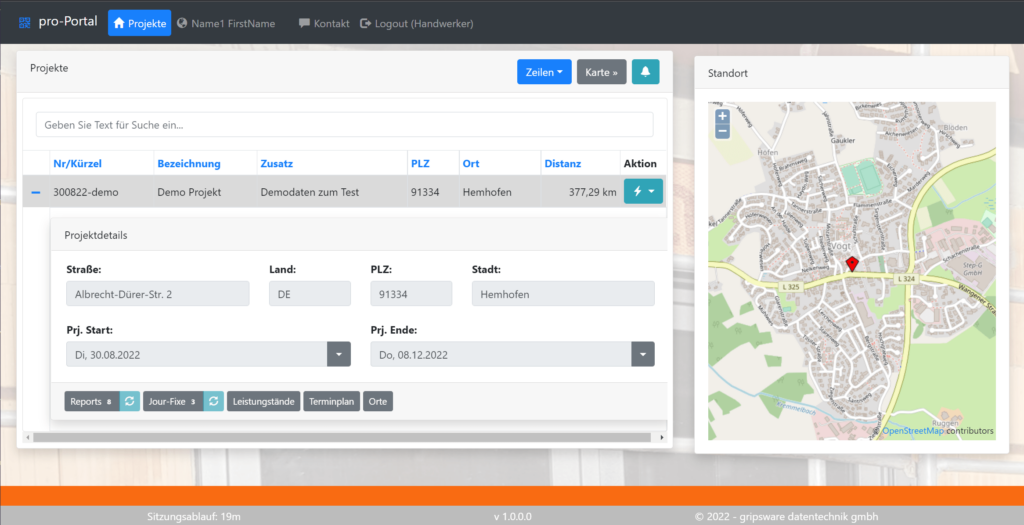The height and width of the screenshot is (525, 1024).
Task: Zoom in on the Standort map
Action: 722,116
